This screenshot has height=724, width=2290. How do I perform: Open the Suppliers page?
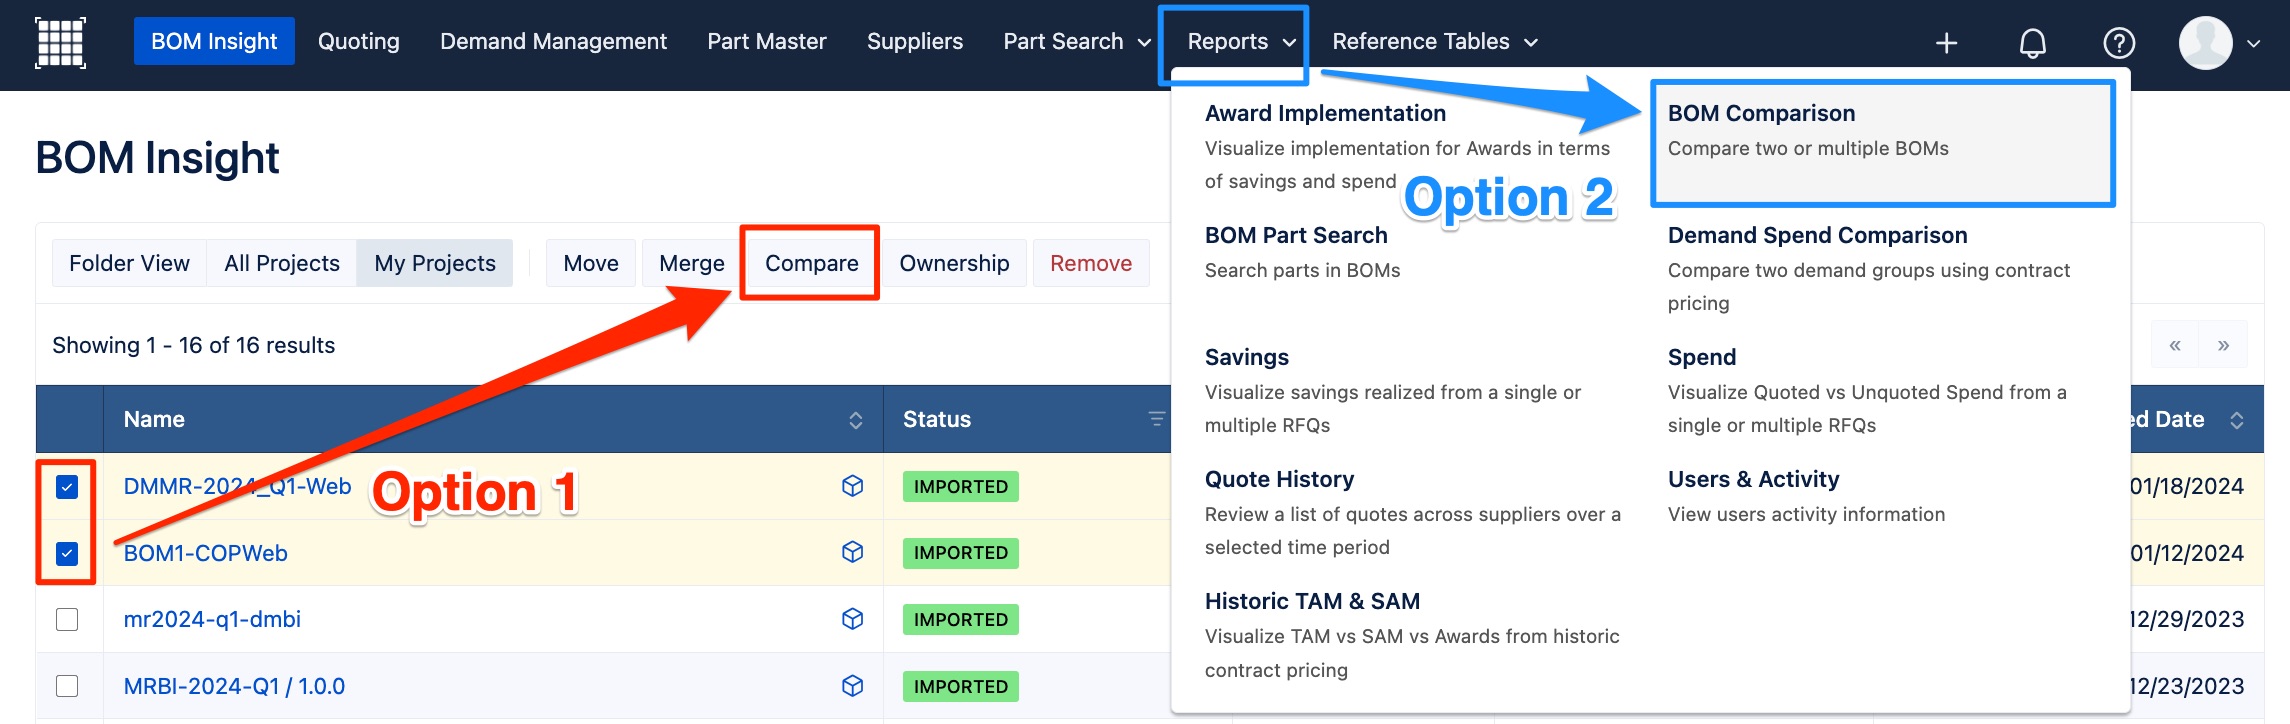(x=915, y=41)
